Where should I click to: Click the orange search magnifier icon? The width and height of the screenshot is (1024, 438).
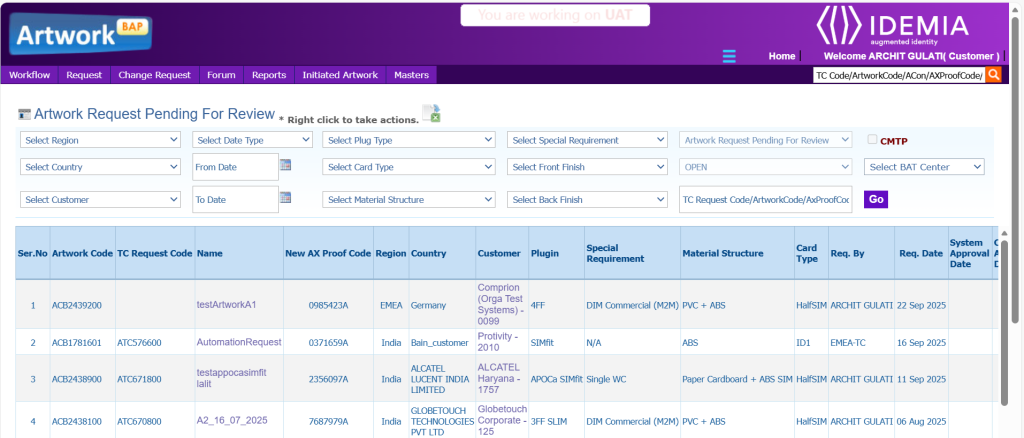click(993, 75)
